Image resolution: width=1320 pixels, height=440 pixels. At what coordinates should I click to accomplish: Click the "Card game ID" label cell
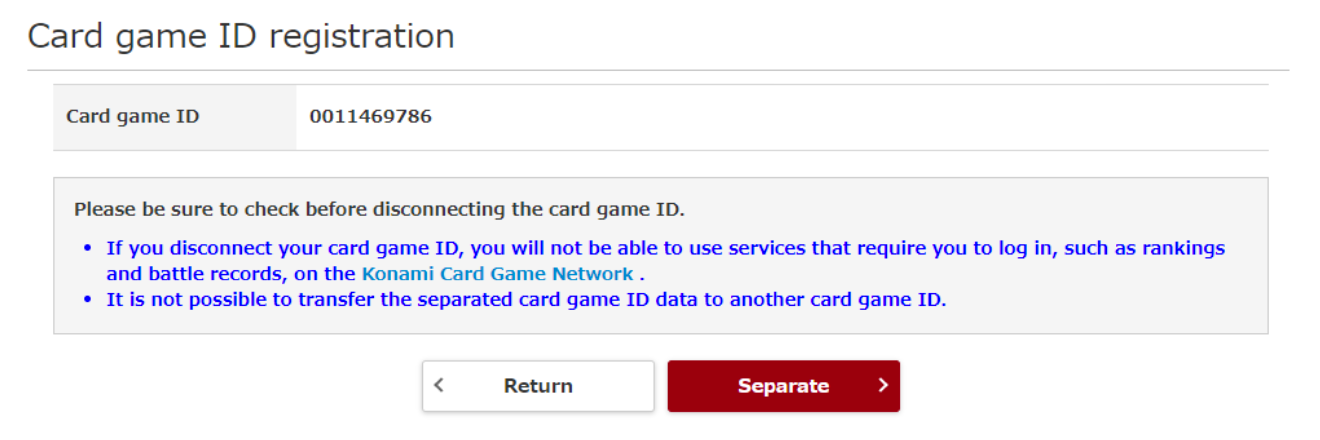point(133,116)
